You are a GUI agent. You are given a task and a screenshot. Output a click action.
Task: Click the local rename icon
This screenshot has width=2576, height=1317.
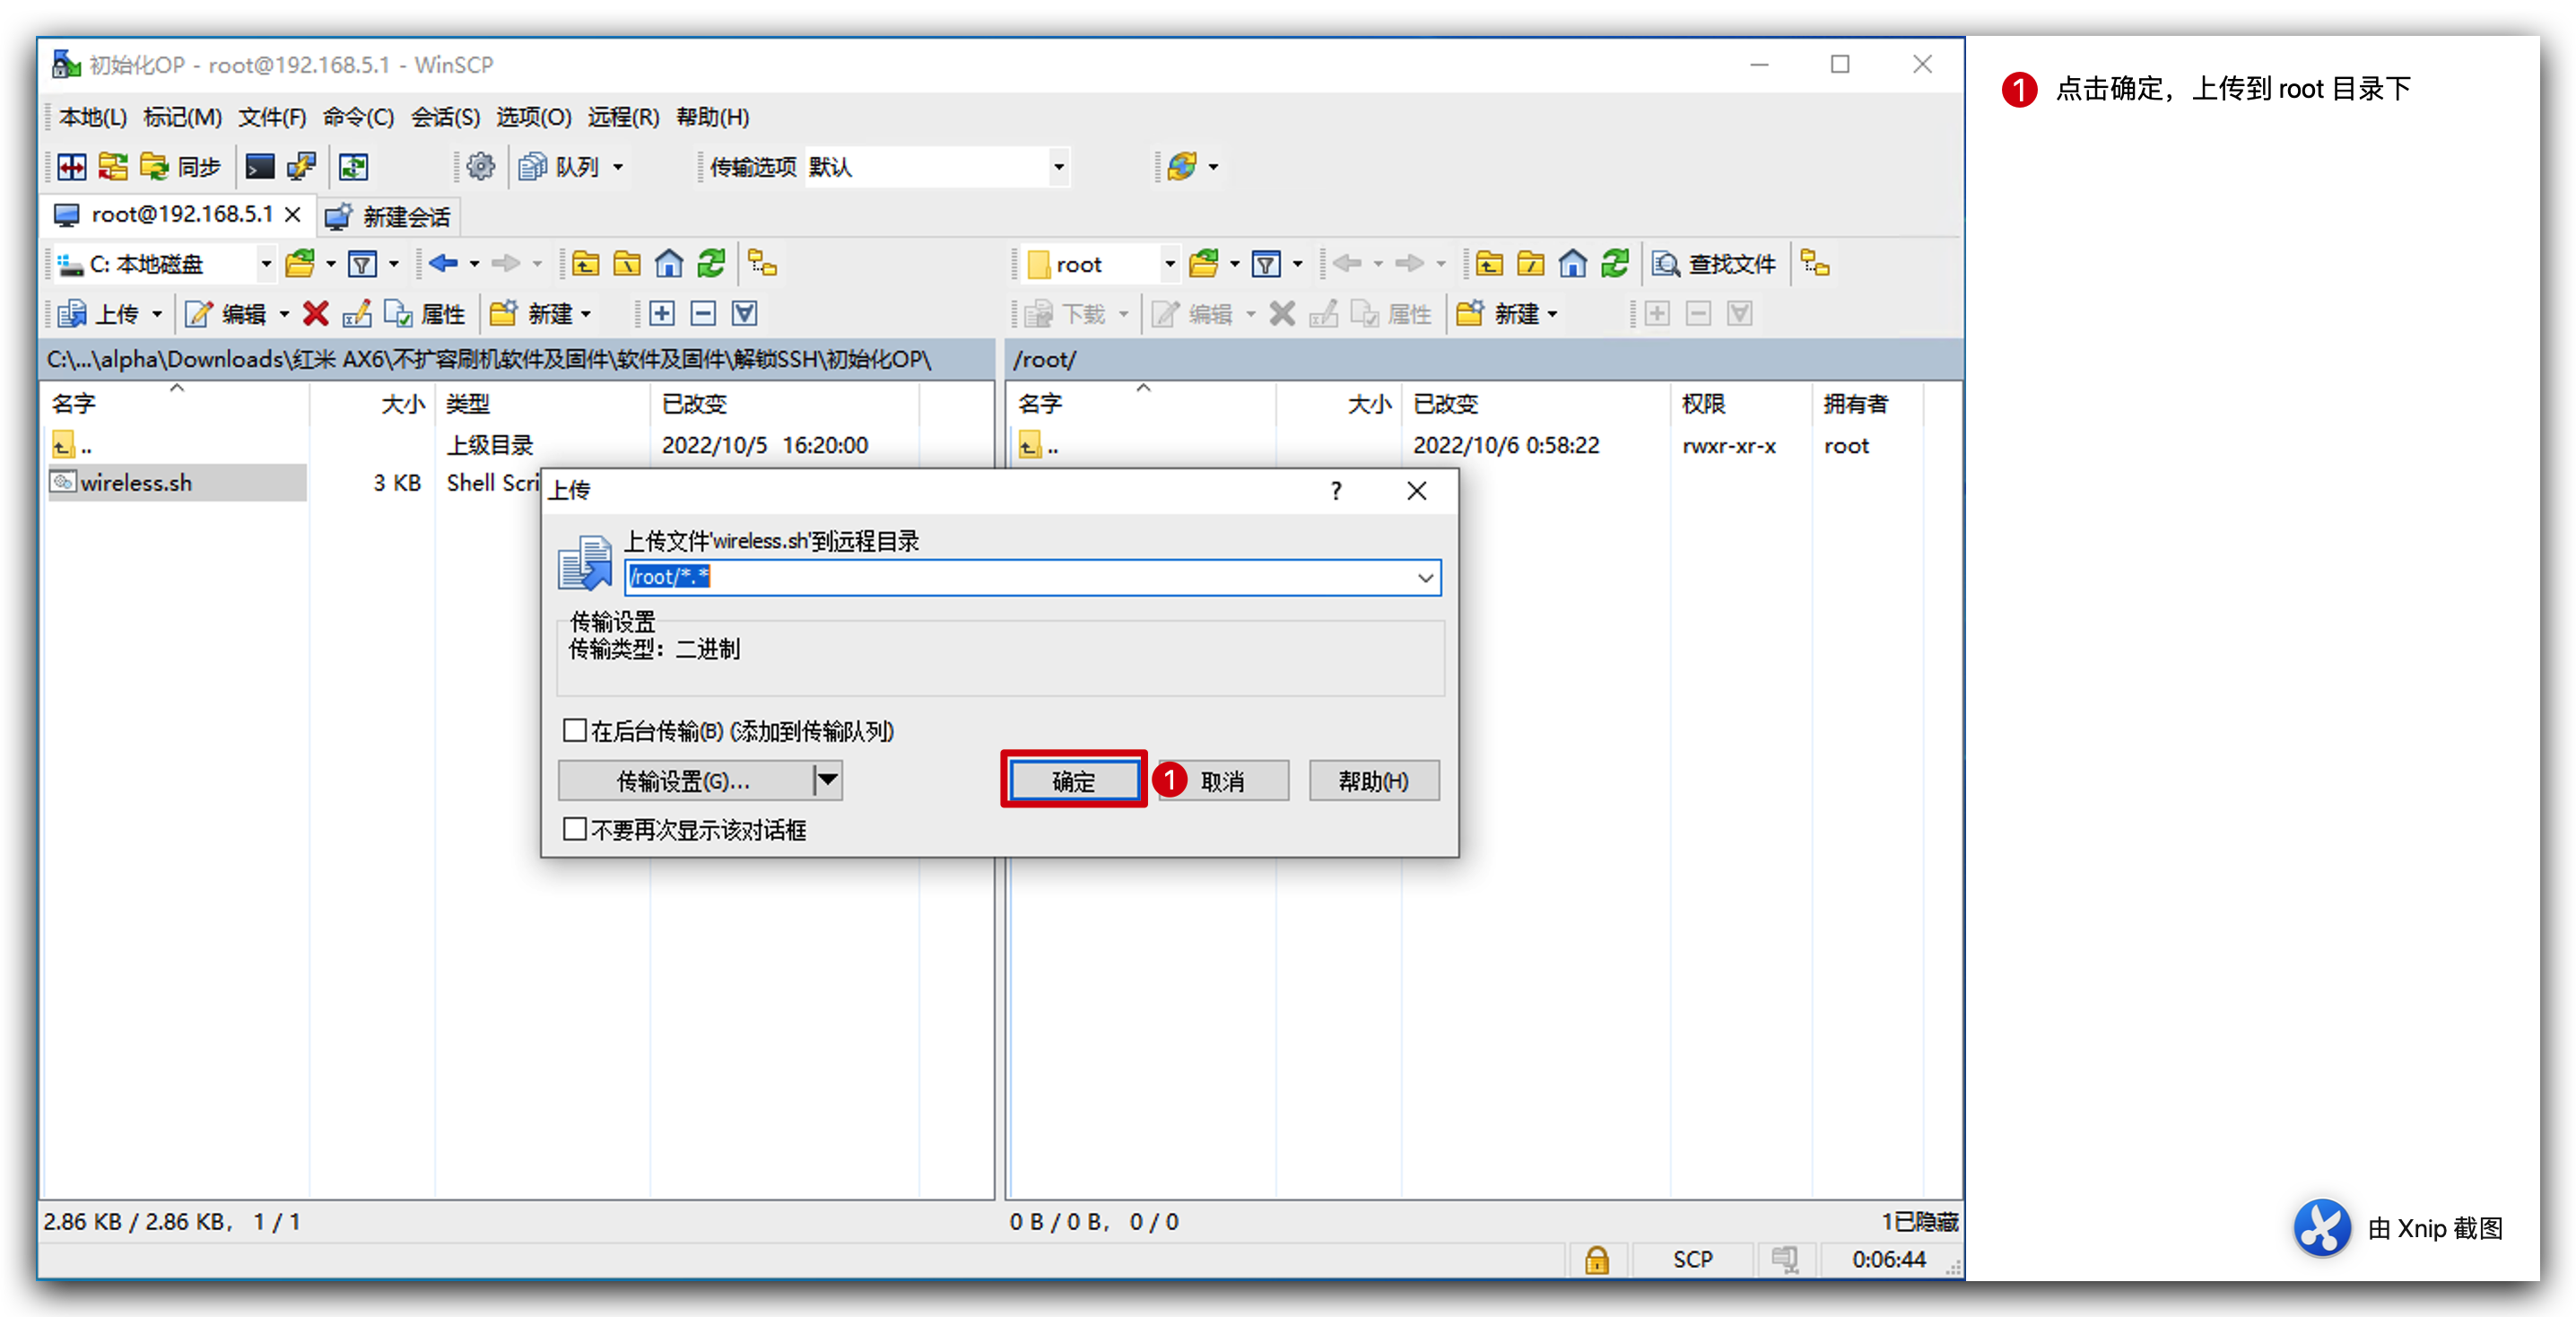coord(357,314)
